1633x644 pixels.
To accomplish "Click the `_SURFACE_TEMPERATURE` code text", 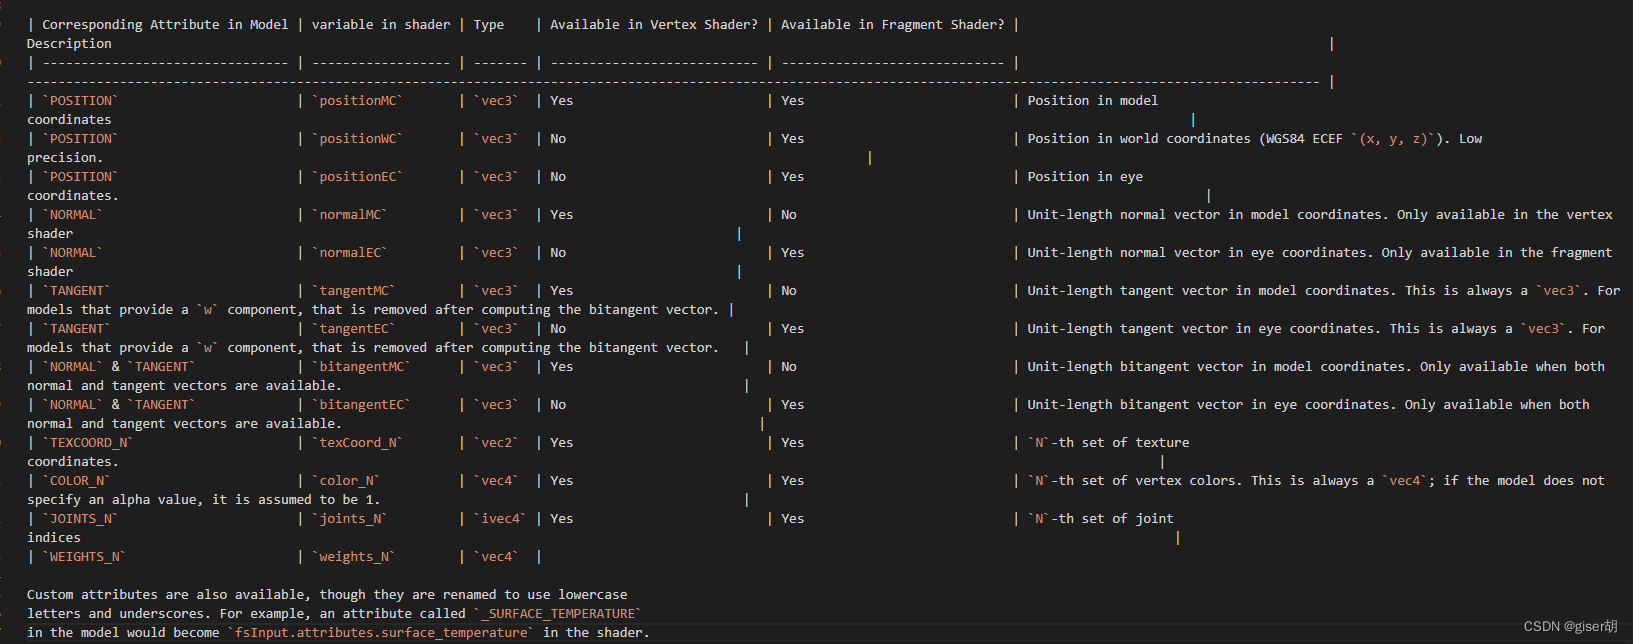I will coord(557,613).
